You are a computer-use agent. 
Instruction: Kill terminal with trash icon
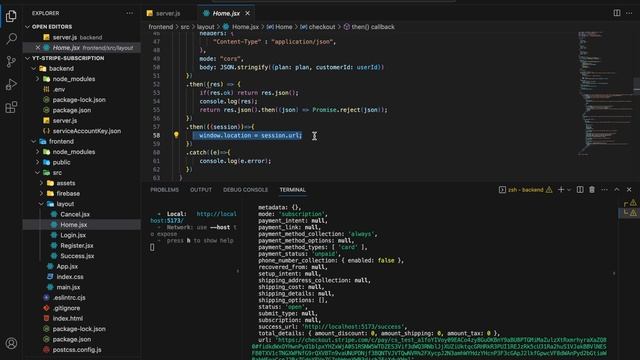[x=592, y=189]
